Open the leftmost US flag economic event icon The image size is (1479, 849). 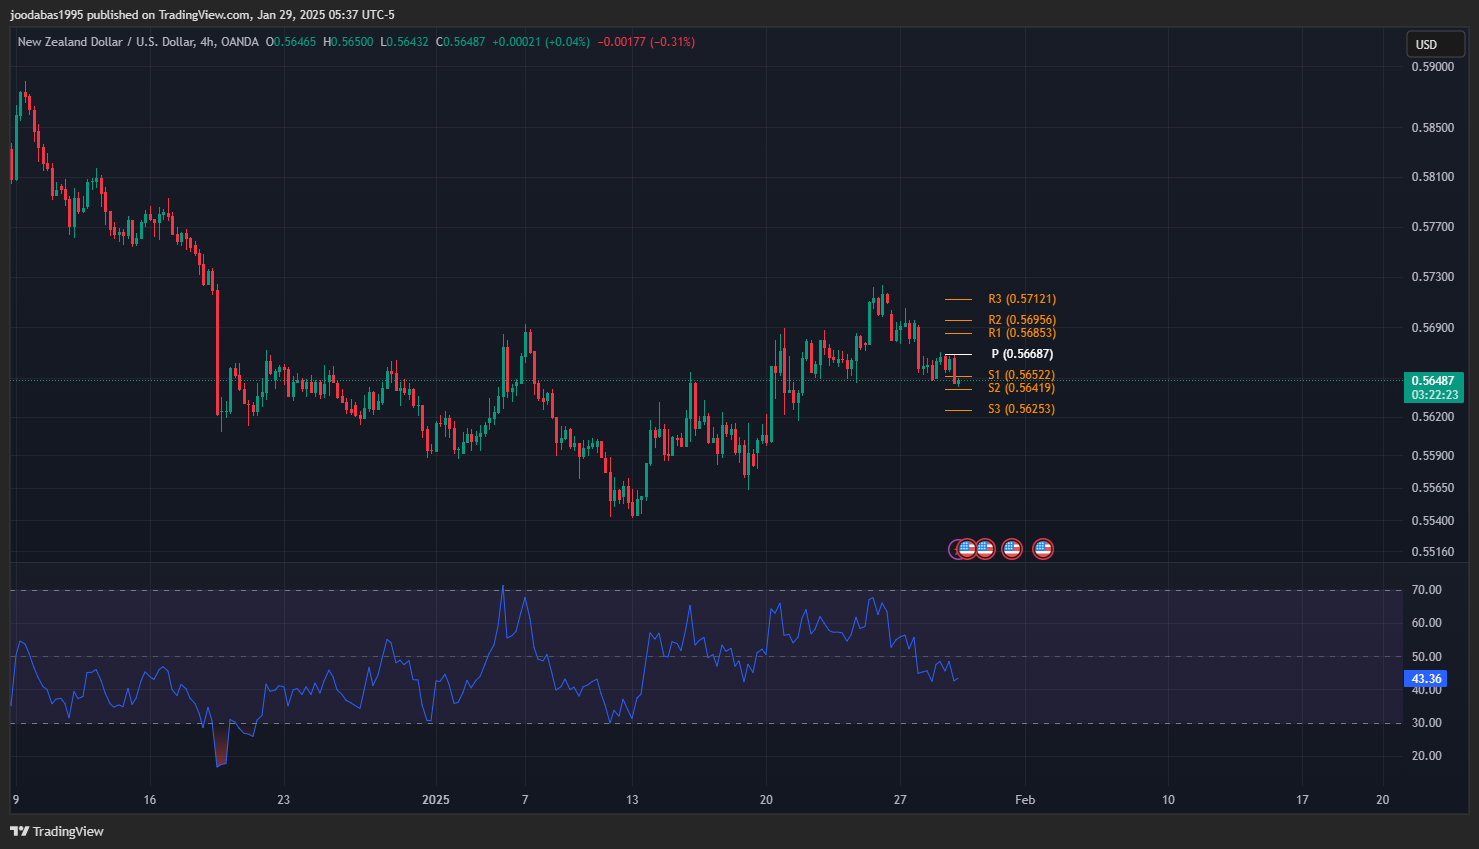pos(967,548)
